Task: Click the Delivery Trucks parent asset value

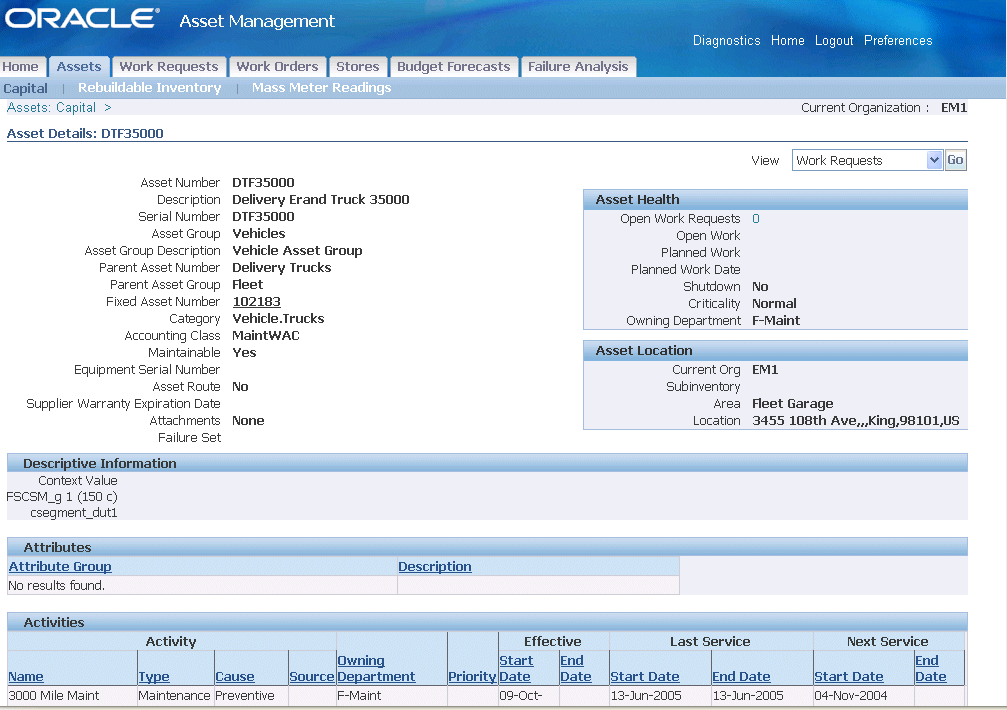Action: tap(281, 268)
